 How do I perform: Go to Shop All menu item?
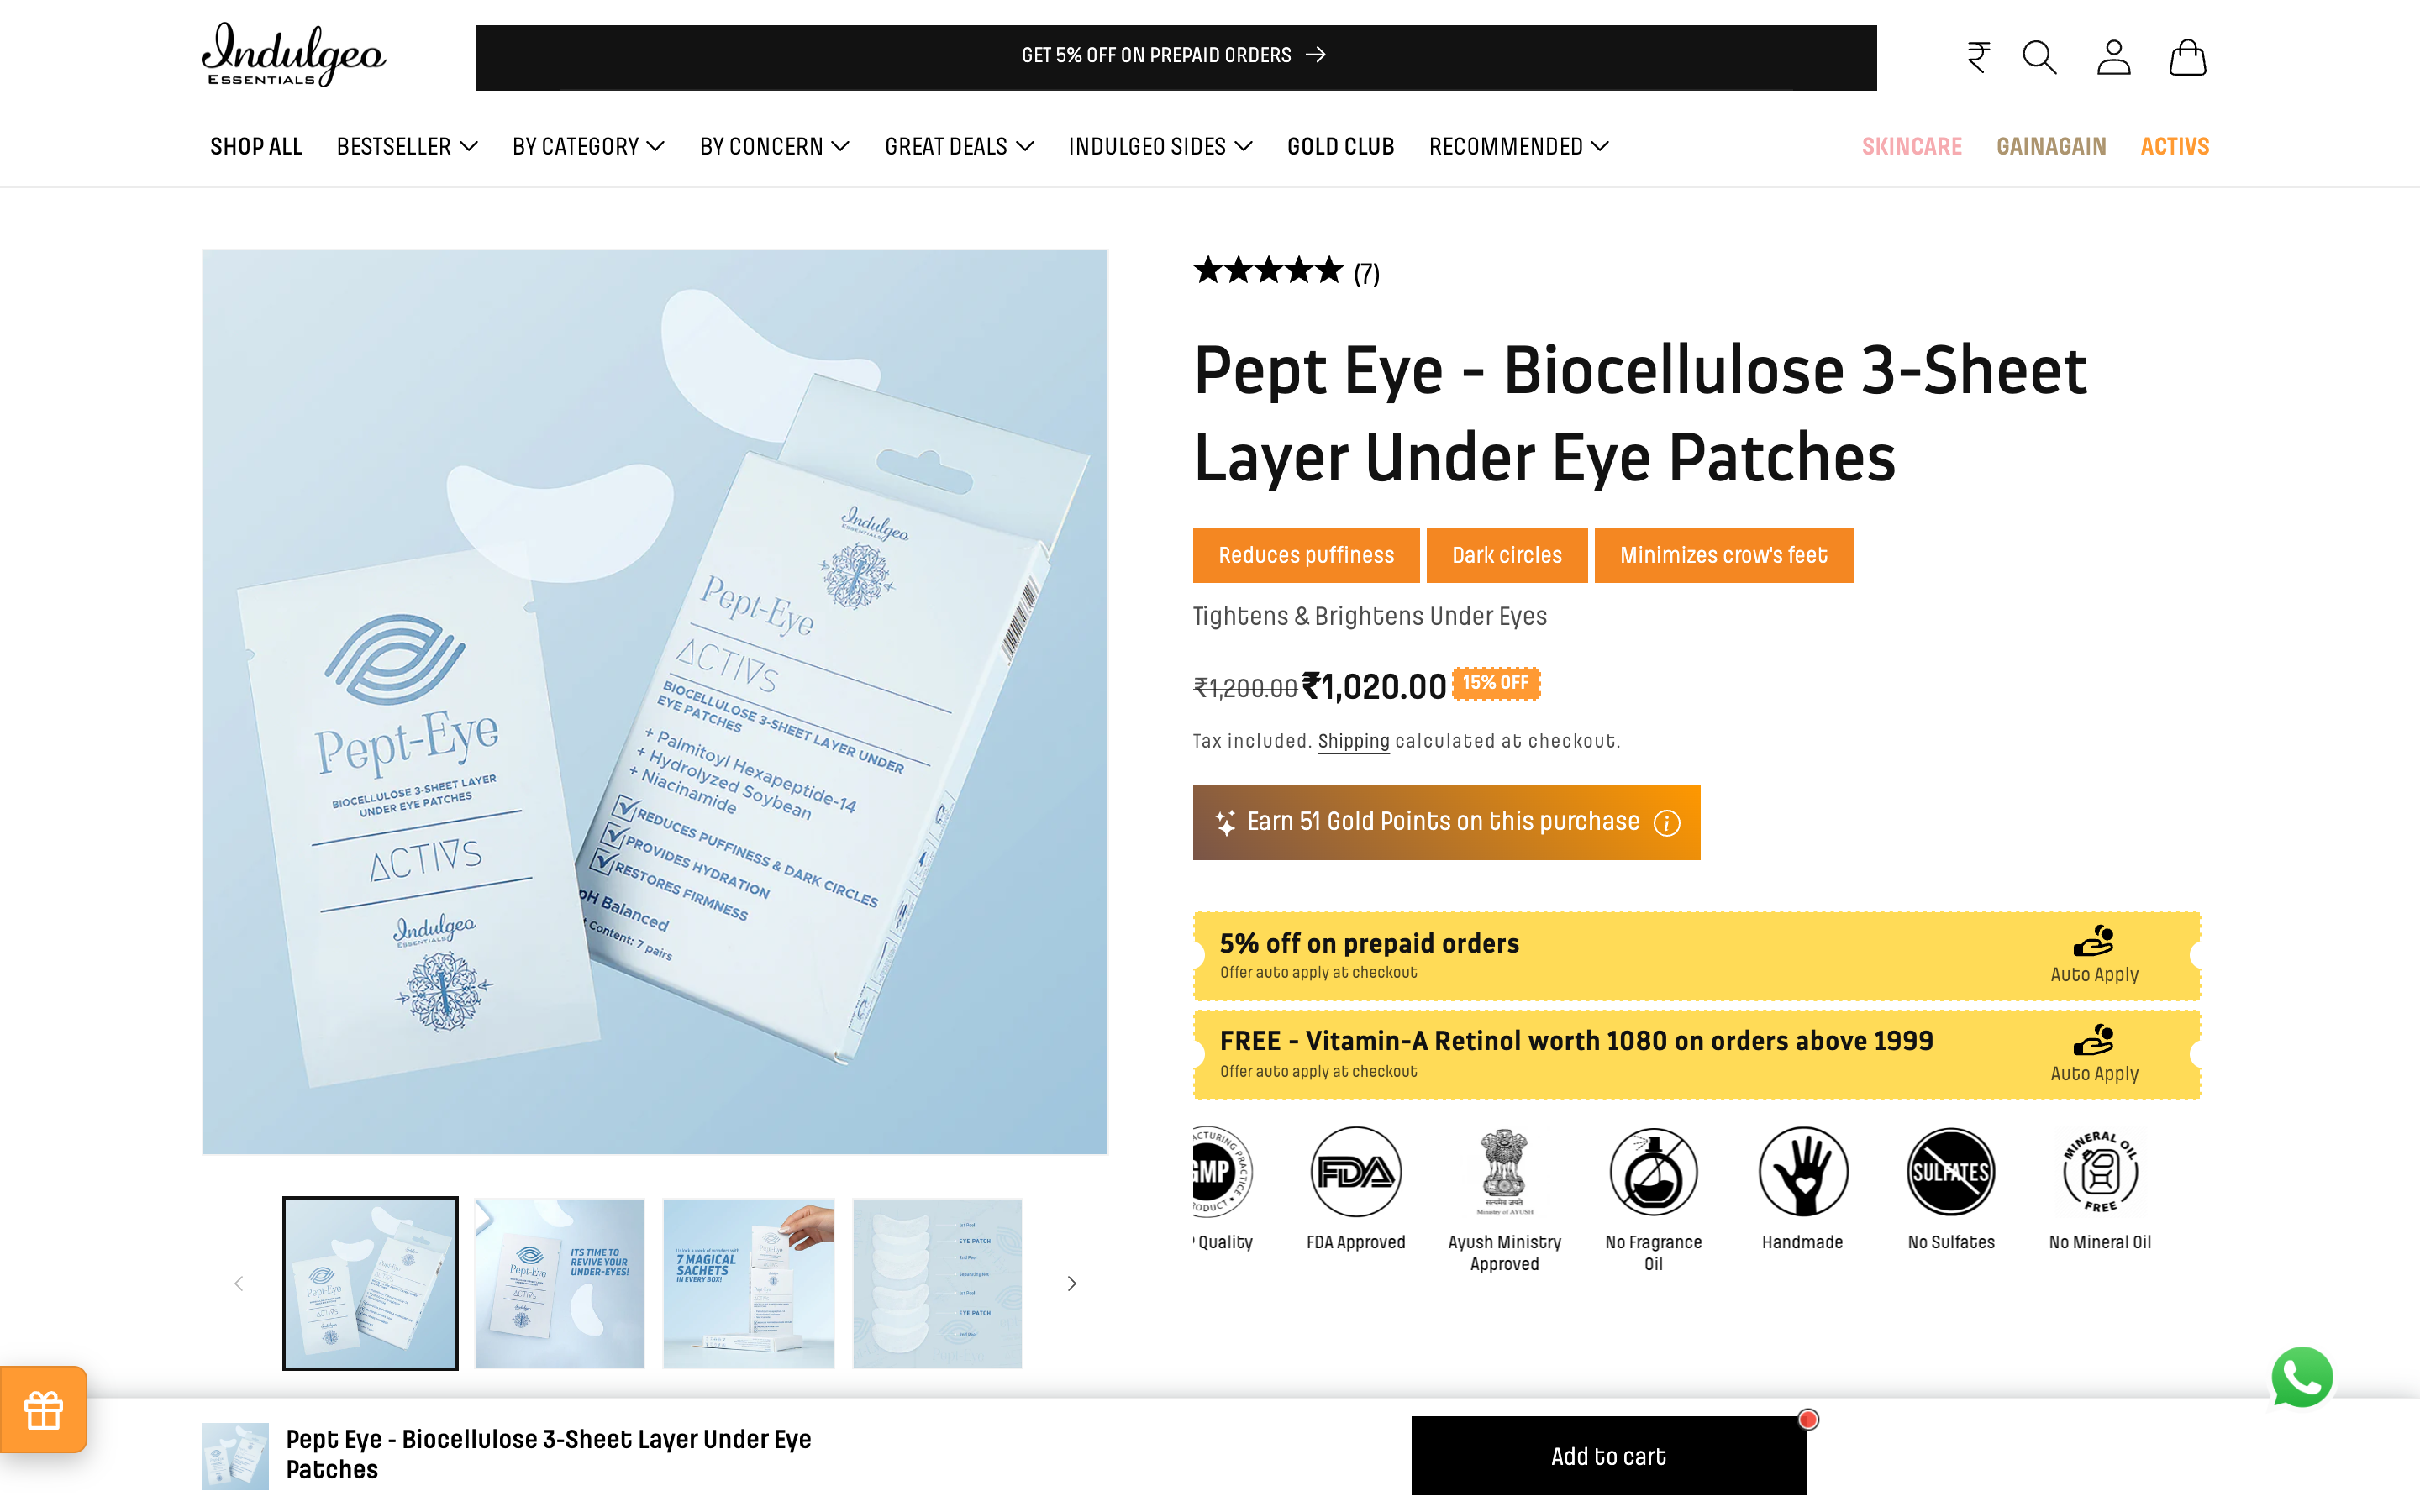click(256, 147)
